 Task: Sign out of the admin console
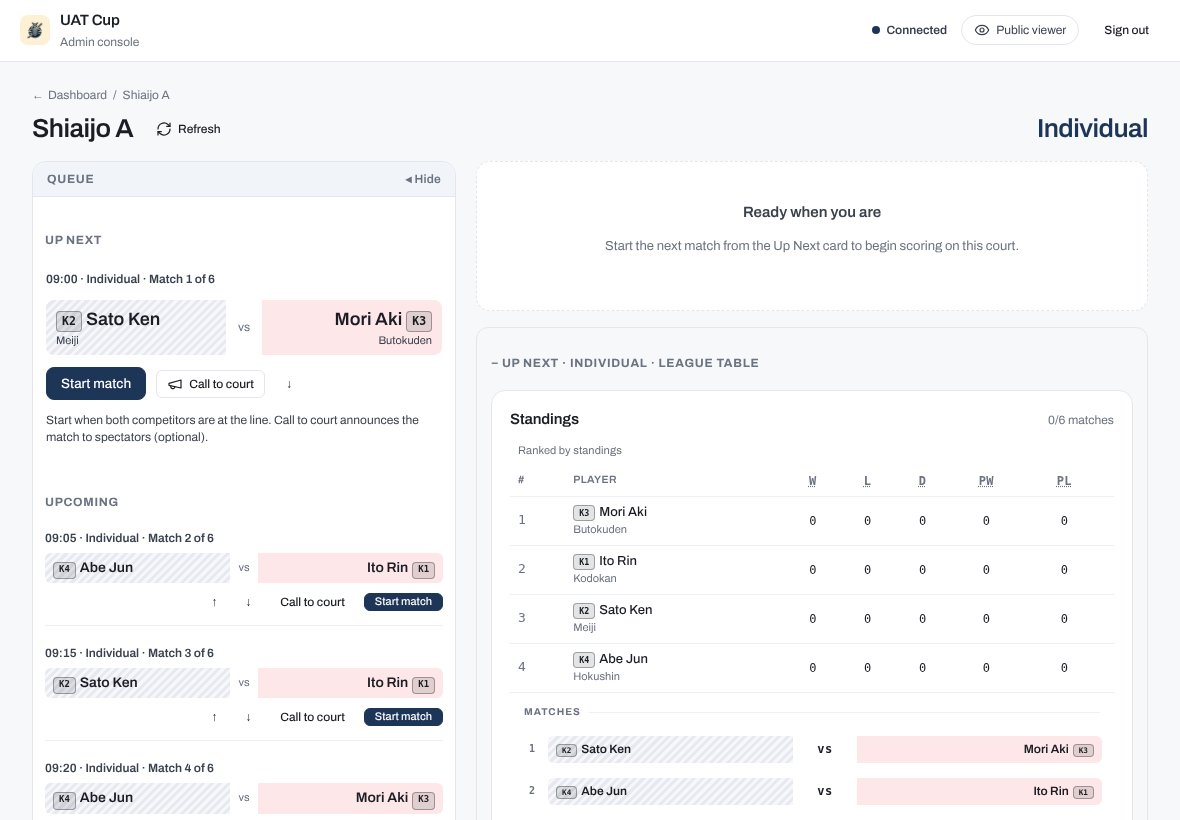point(1126,30)
